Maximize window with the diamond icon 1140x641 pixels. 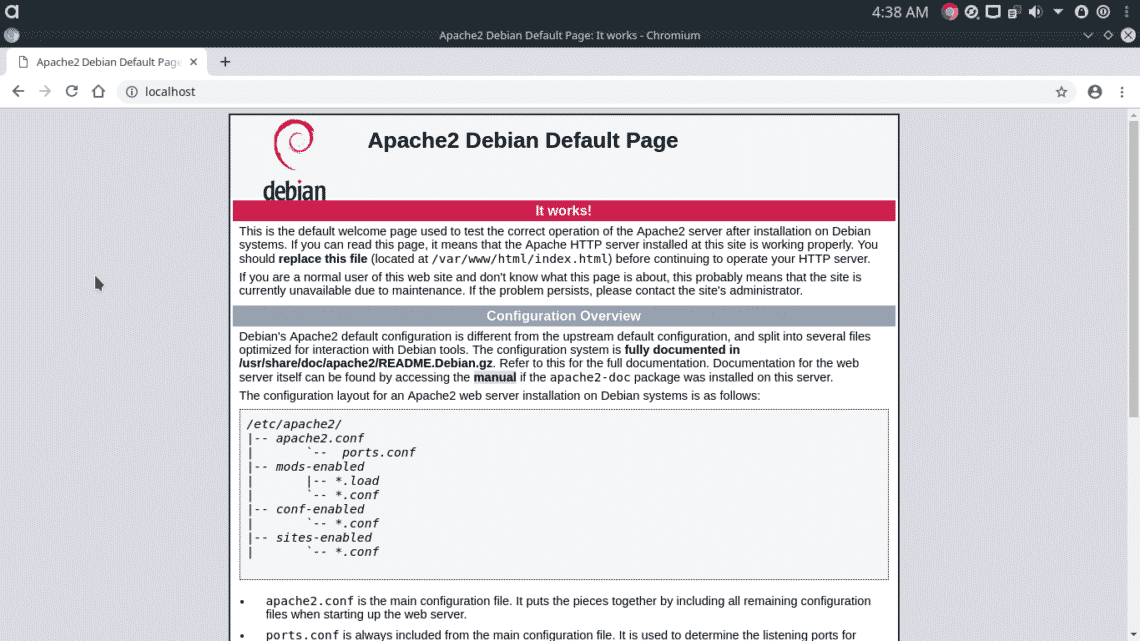[x=1108, y=35]
